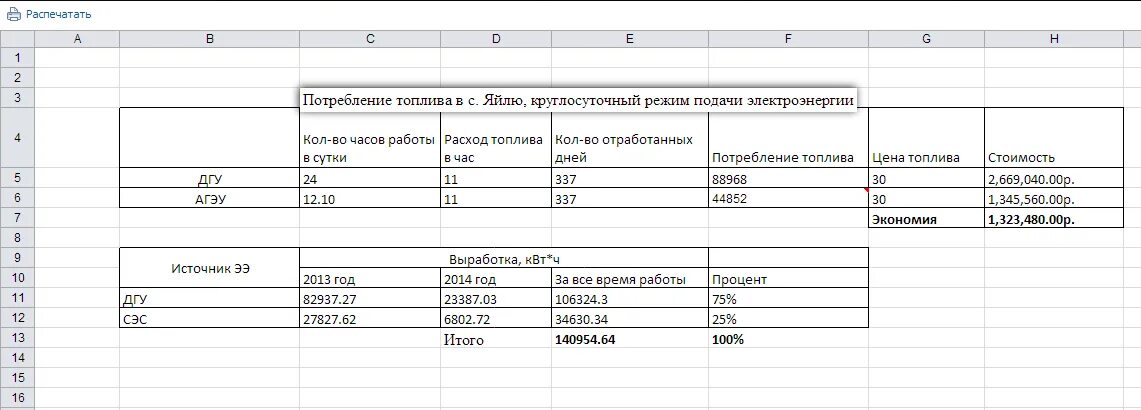Select row 13 header
Viewport: 1141px width, 410px height.
pyautogui.click(x=17, y=338)
